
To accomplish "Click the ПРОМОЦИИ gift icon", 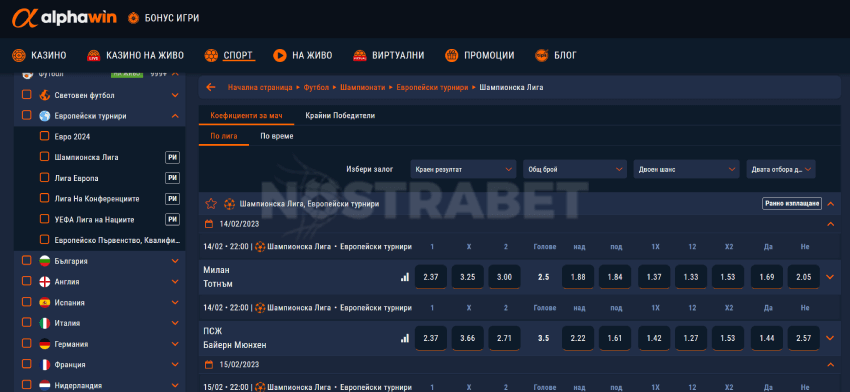I will pyautogui.click(x=452, y=55).
